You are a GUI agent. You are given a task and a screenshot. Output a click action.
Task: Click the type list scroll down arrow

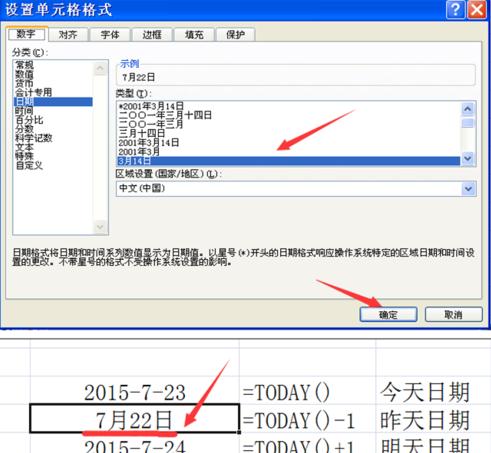pos(468,158)
